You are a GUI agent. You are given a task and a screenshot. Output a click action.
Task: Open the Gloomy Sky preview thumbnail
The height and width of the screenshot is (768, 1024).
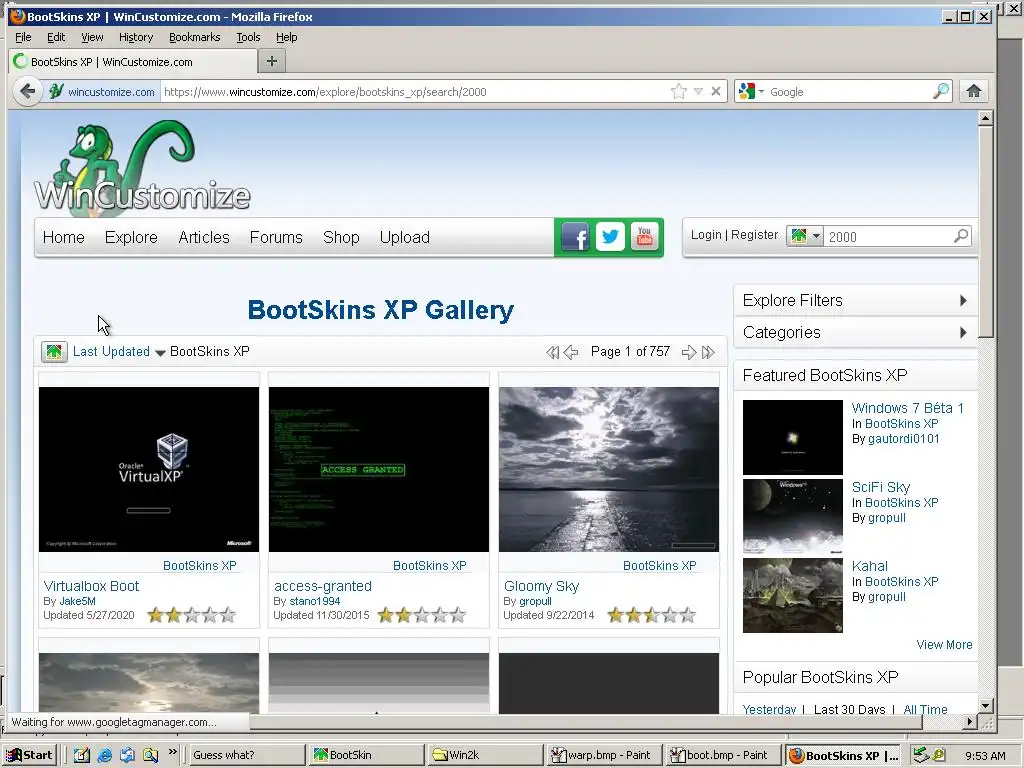609,470
